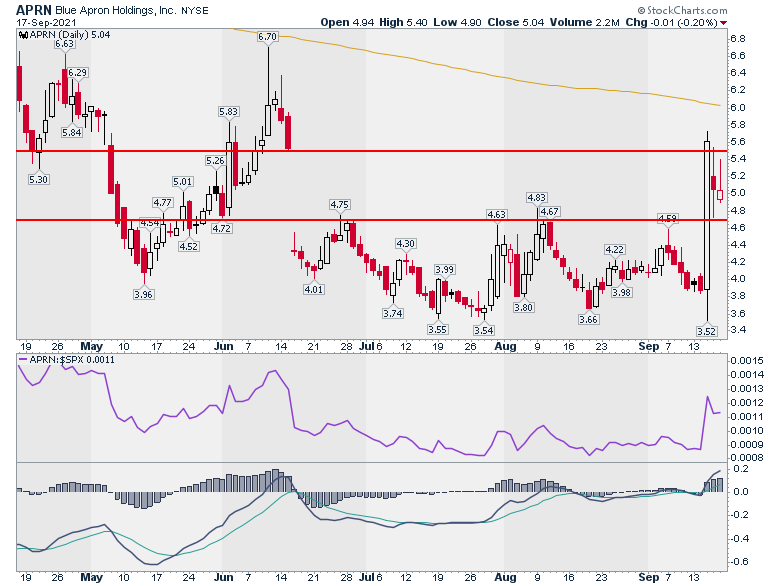The image size is (780, 586).
Task: Click the Aug label on price chart axis
Action: [x=505, y=346]
